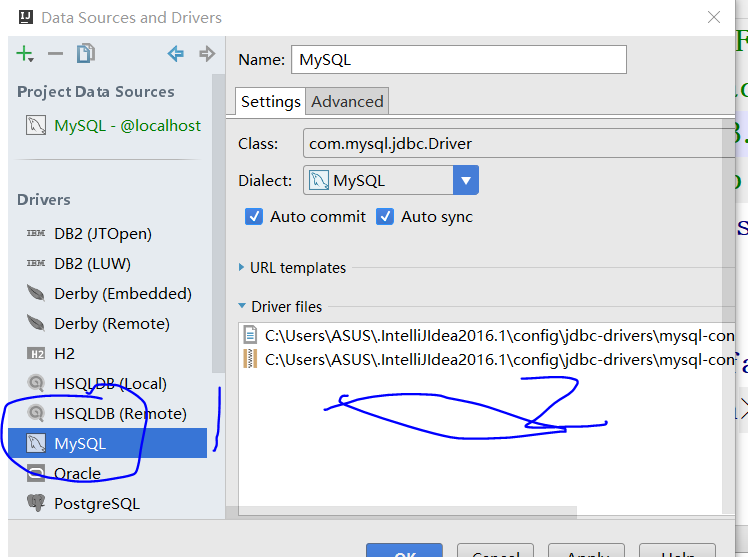Click the MySQL dolphin icon in Drivers
The height and width of the screenshot is (557, 748).
coord(36,444)
